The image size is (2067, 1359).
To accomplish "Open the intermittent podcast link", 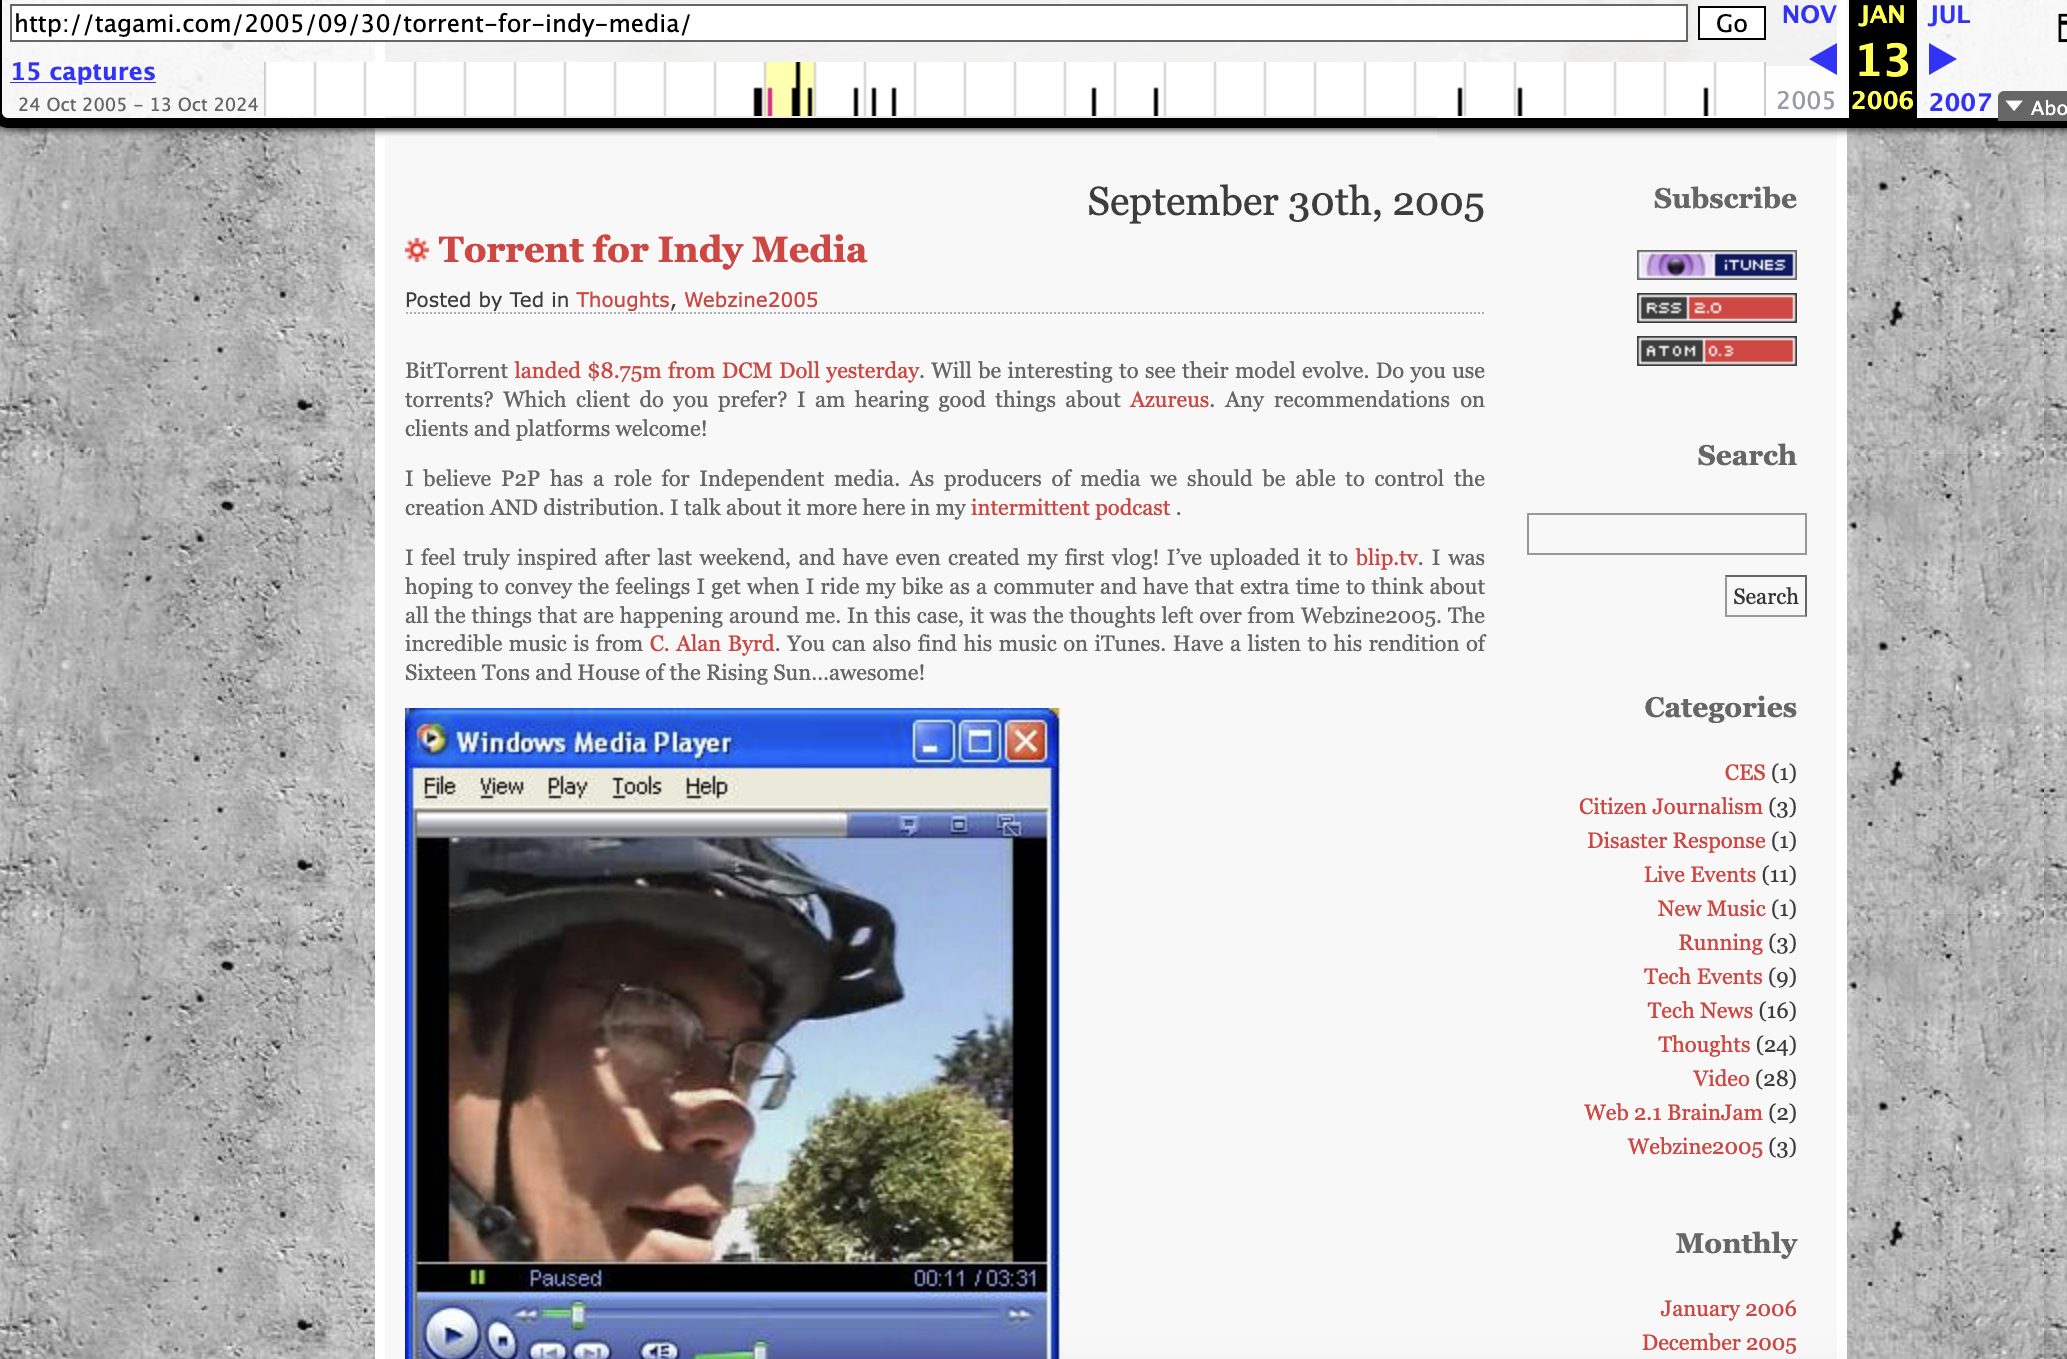I will (x=1069, y=508).
